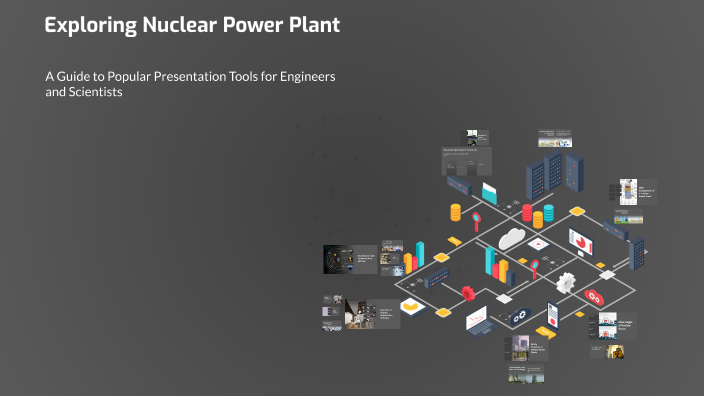The image size is (704, 396).
Task: Open the wide gray text-only slide at the top
Action: 466,161
